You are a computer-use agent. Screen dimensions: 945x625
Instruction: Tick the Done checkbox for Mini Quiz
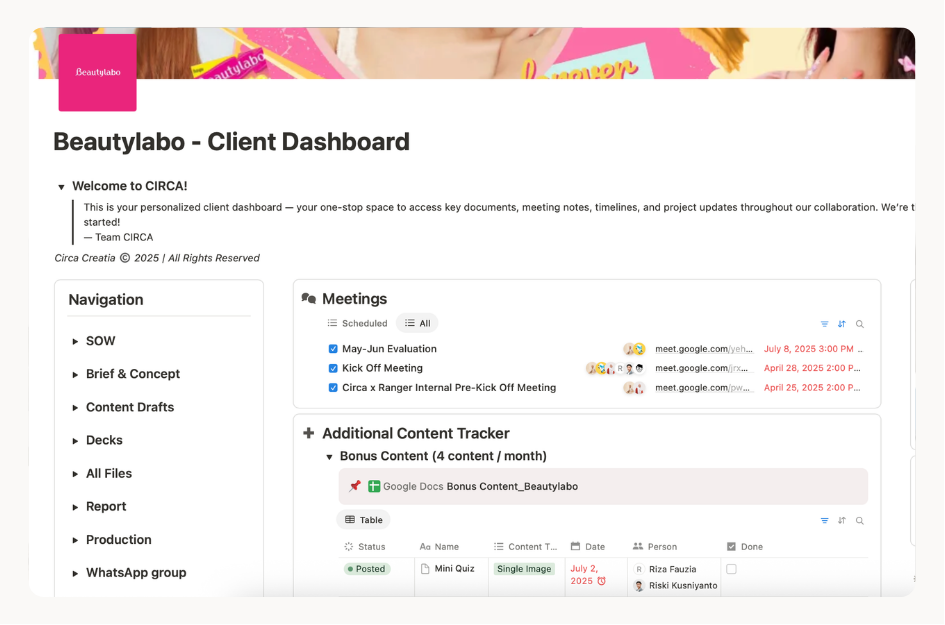tap(732, 569)
